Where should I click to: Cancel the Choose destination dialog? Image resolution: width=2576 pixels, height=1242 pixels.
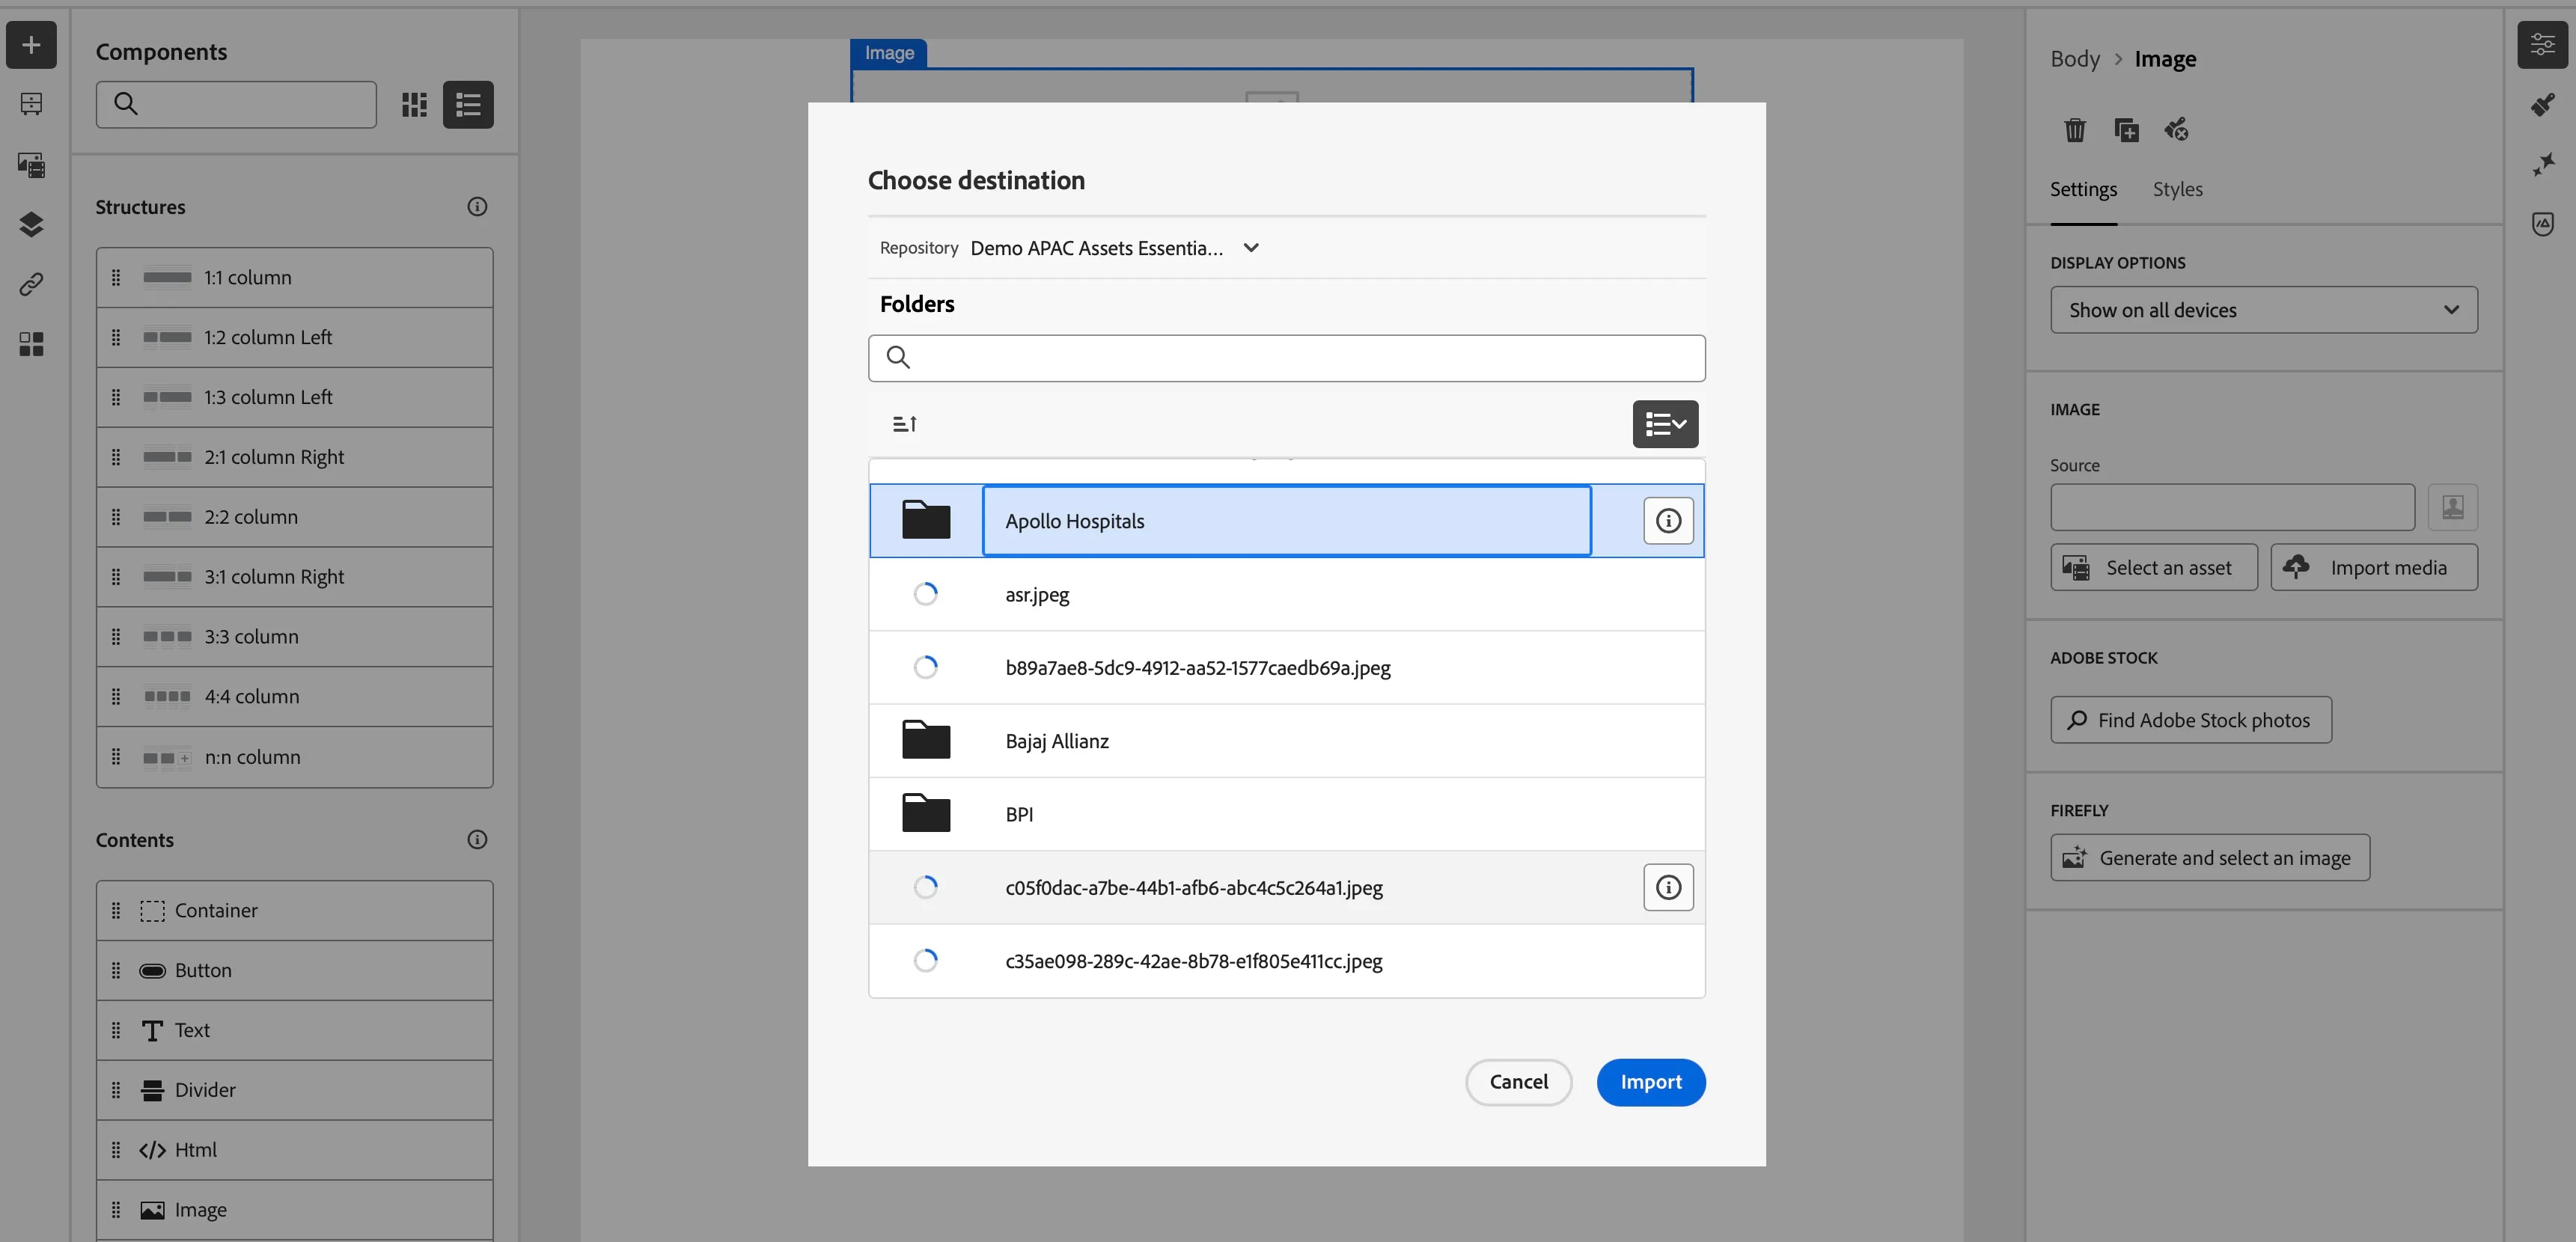[x=1518, y=1082]
